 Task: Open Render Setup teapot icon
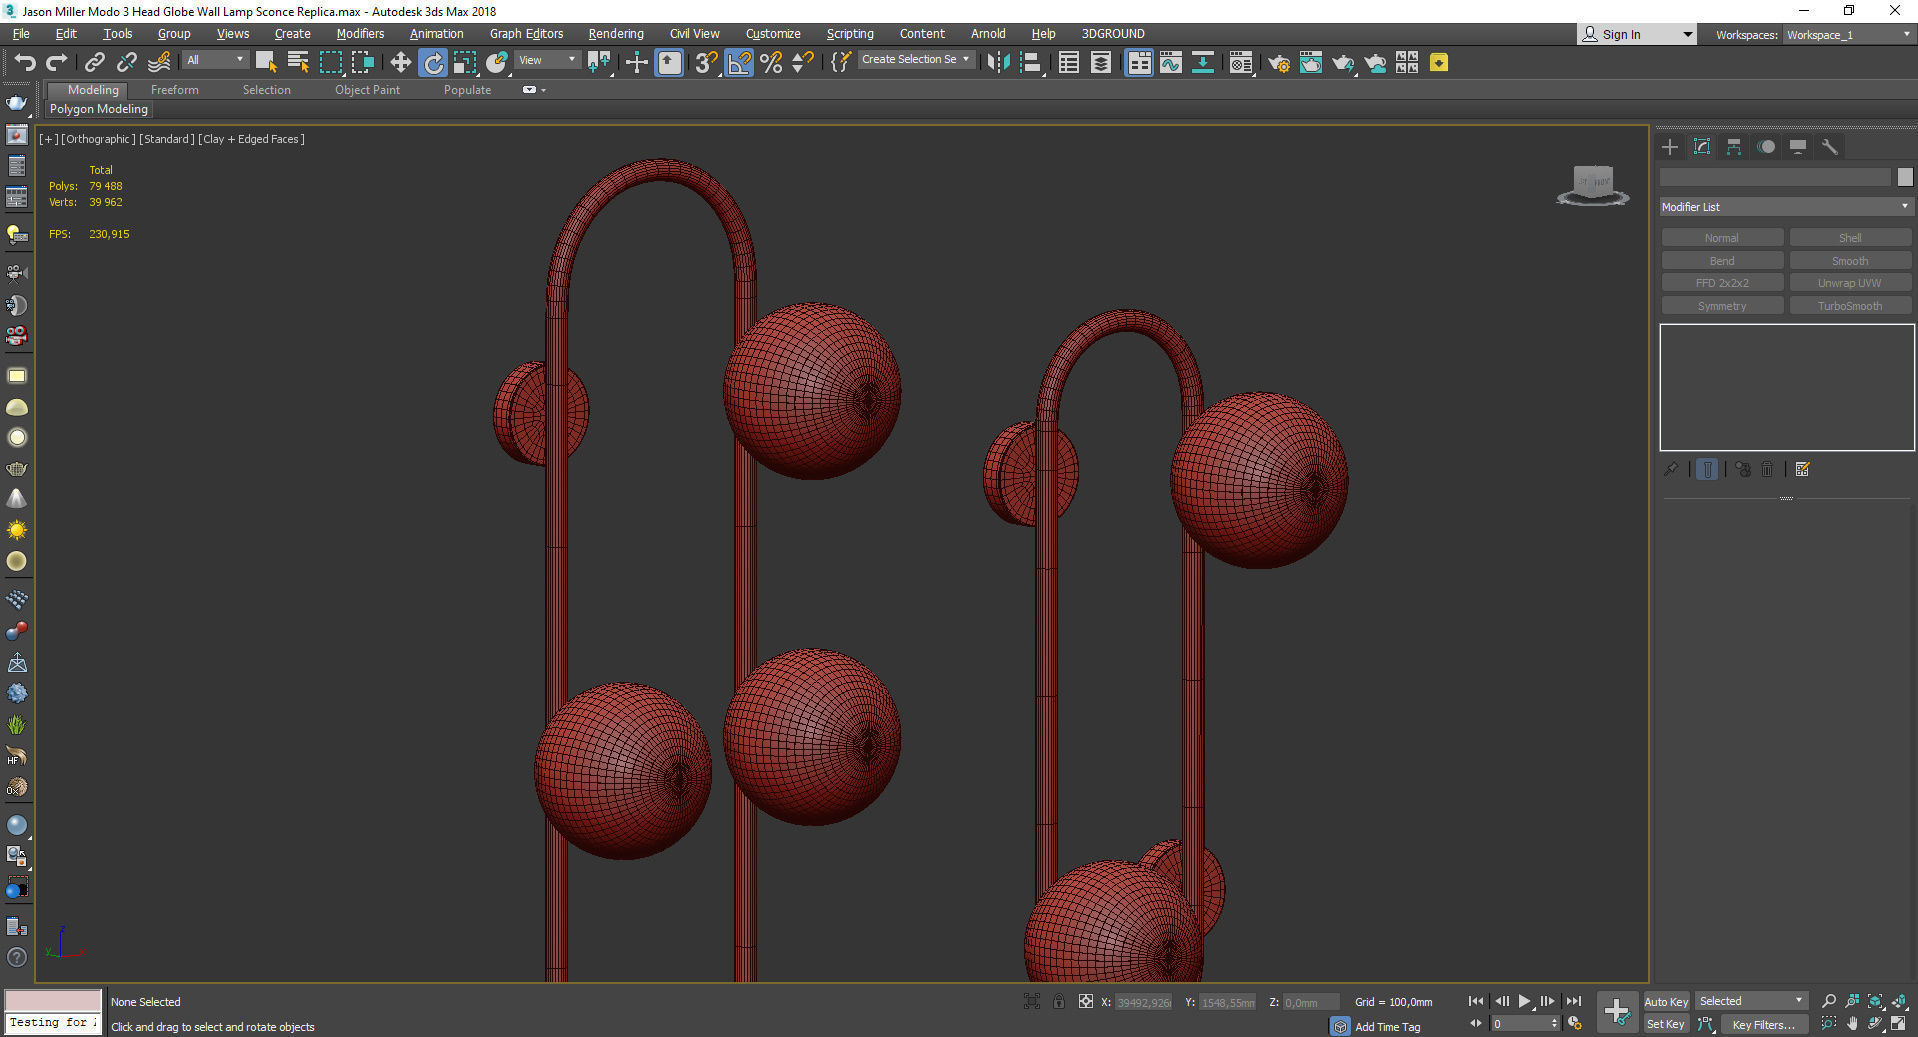point(1279,63)
